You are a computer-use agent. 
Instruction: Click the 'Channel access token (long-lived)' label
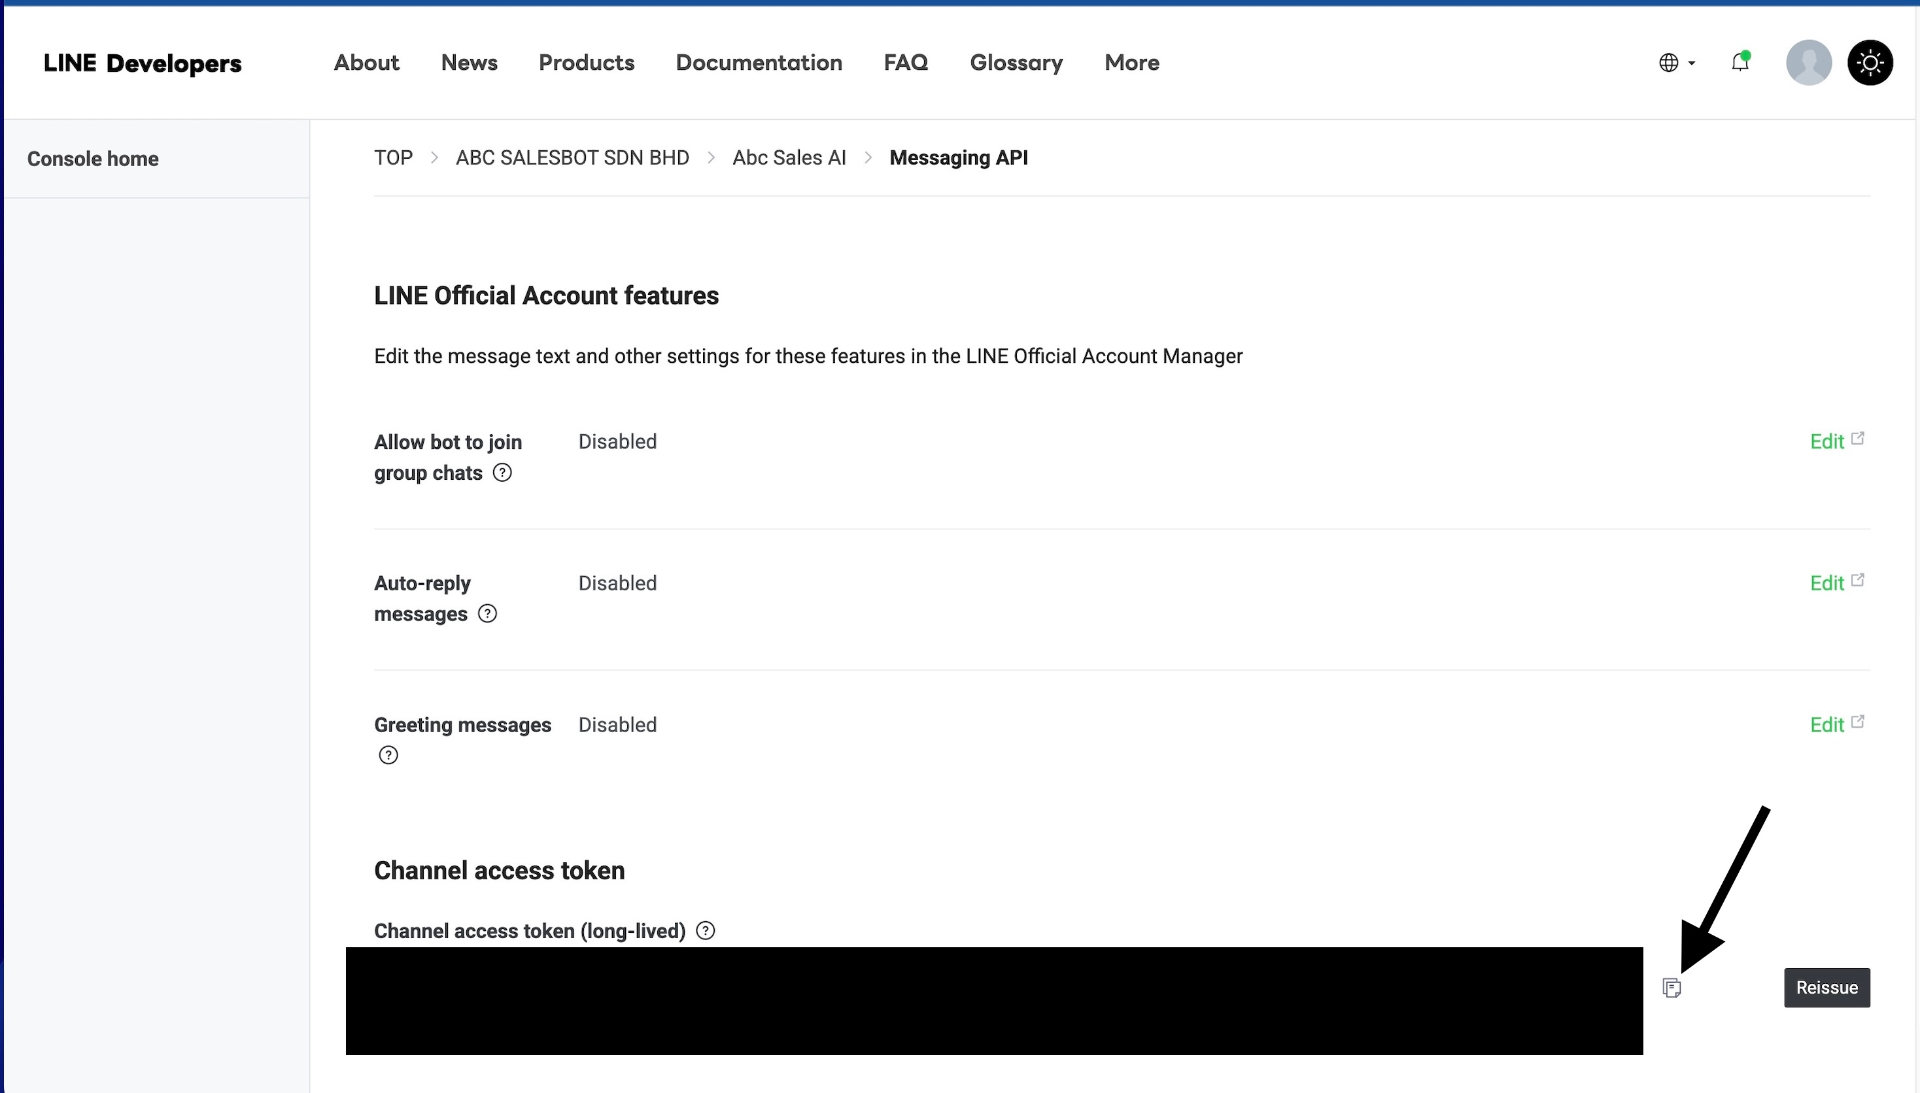click(530, 931)
